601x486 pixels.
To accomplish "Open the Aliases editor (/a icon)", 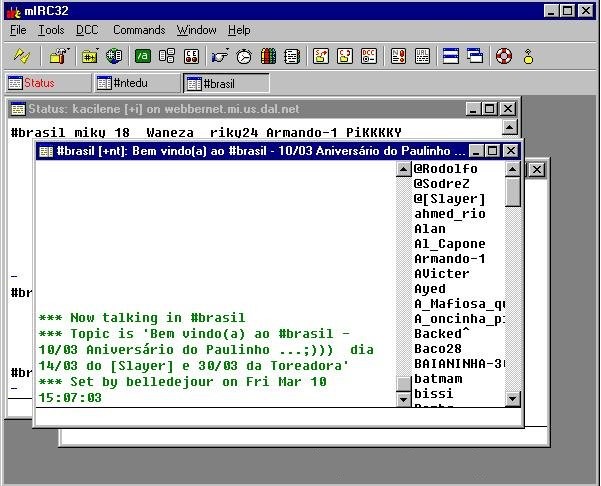I will coord(143,56).
